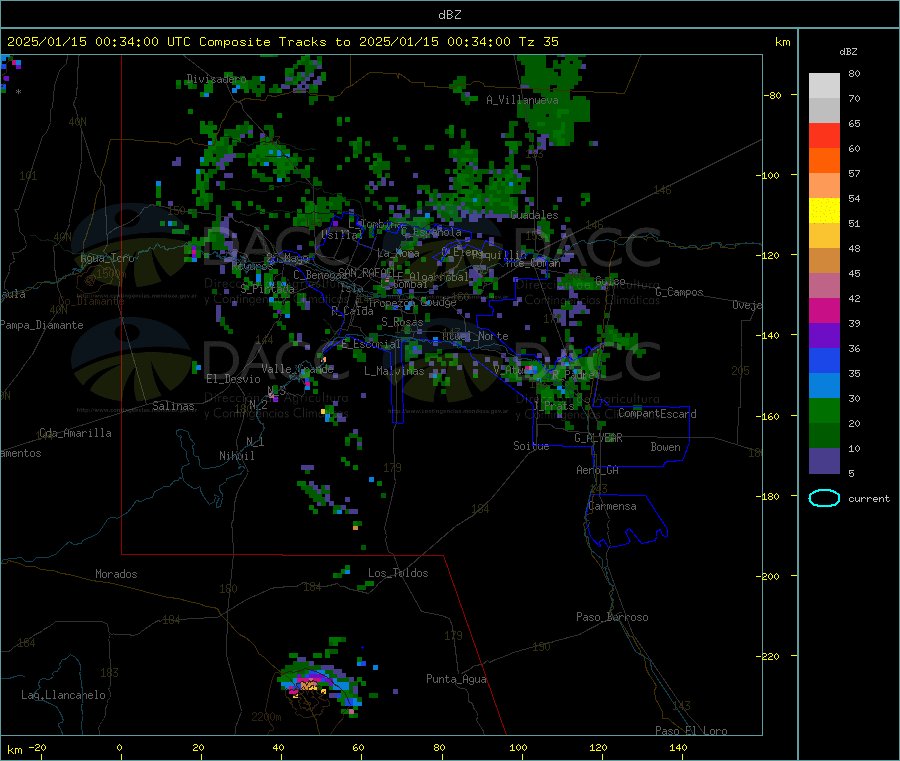
Task: Click the 'G_Campos' map label
Action: pyautogui.click(x=679, y=292)
